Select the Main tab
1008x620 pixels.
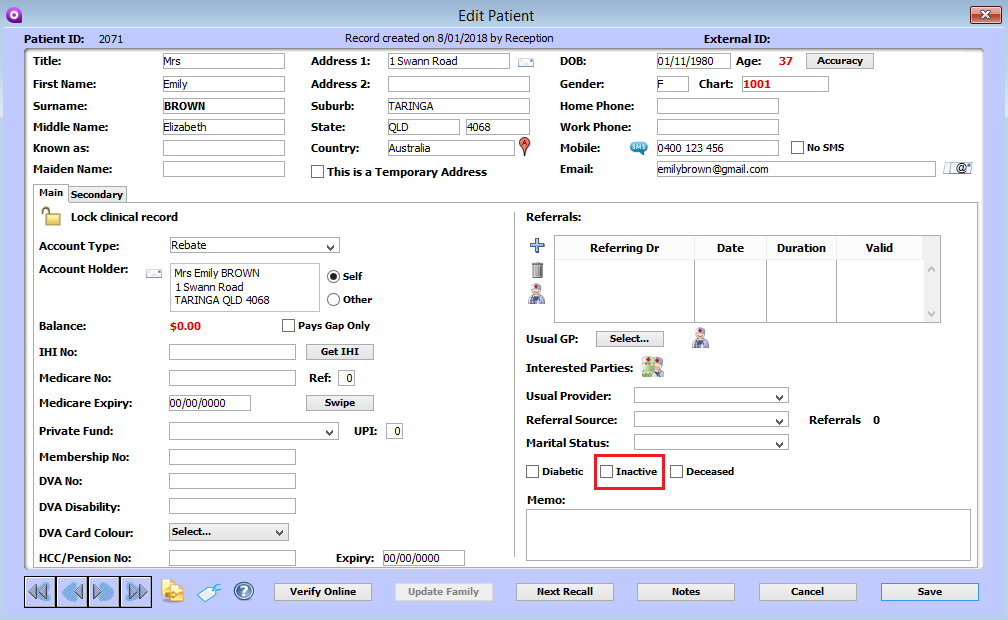click(51, 193)
